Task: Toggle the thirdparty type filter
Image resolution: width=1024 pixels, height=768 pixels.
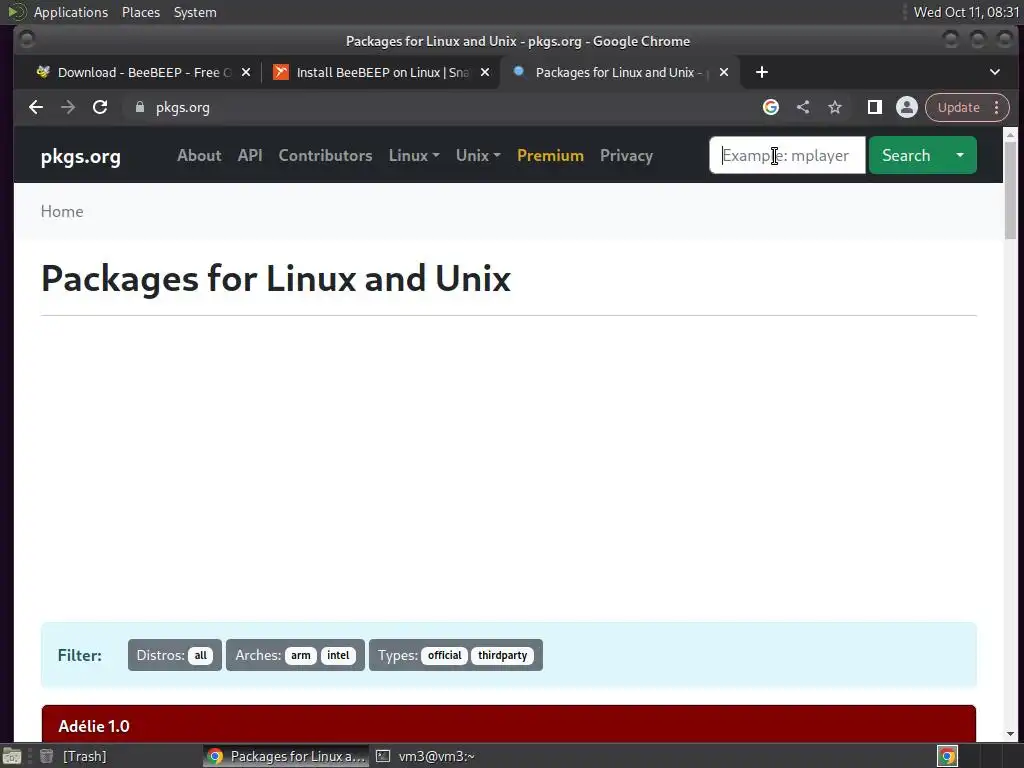Action: pos(502,655)
